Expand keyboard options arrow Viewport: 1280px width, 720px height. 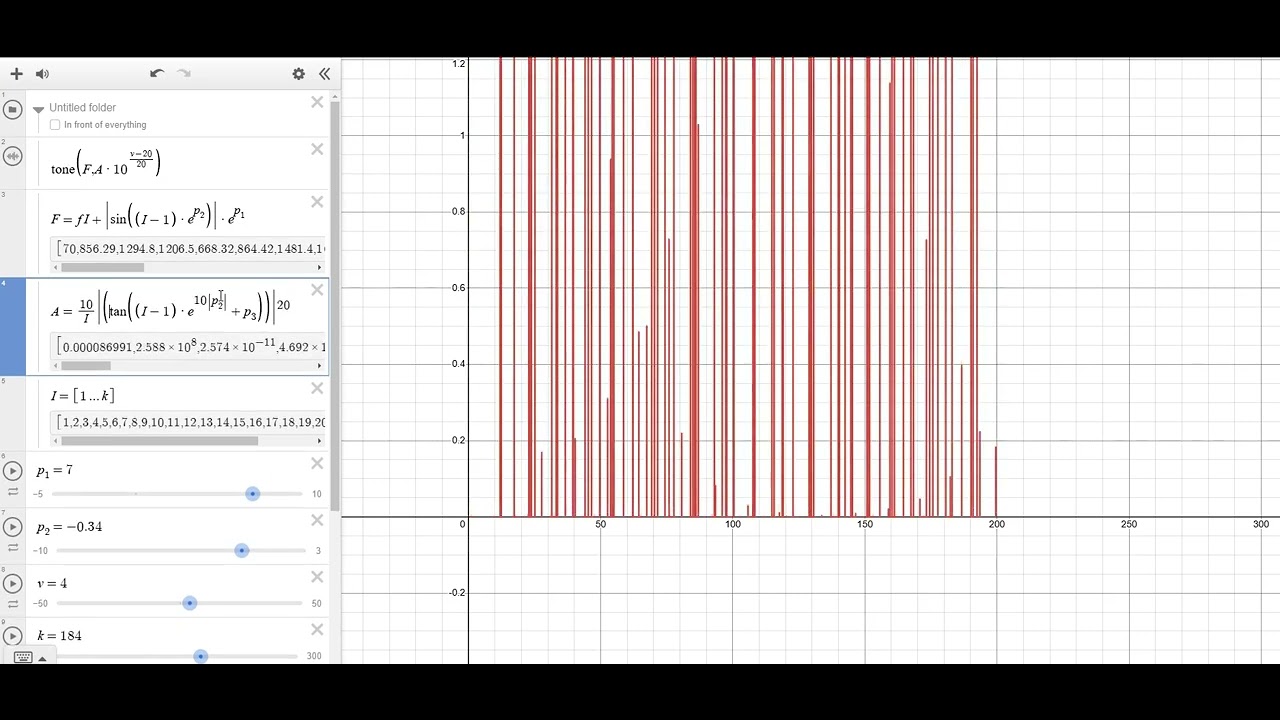pos(42,658)
